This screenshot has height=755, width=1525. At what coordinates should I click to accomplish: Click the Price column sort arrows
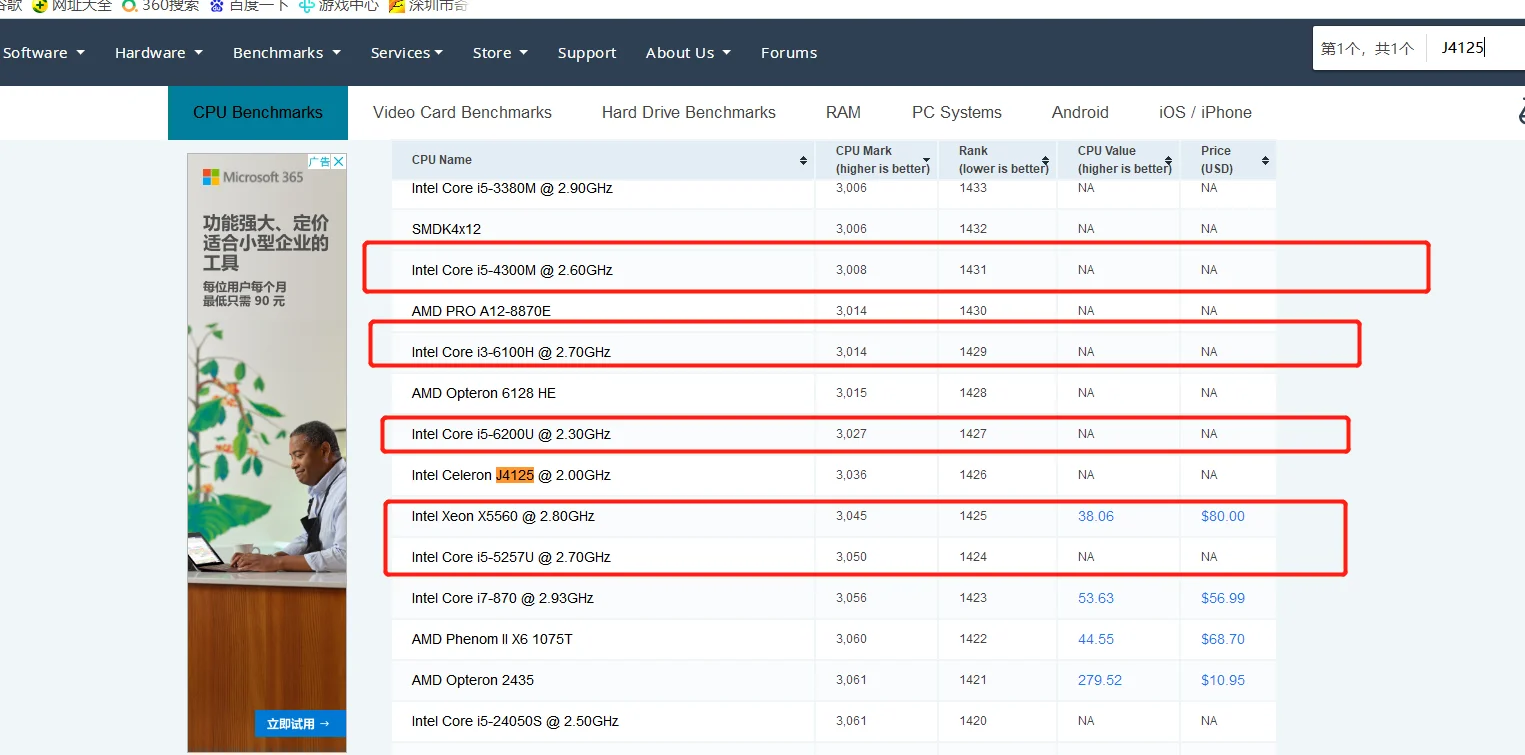tap(1265, 160)
